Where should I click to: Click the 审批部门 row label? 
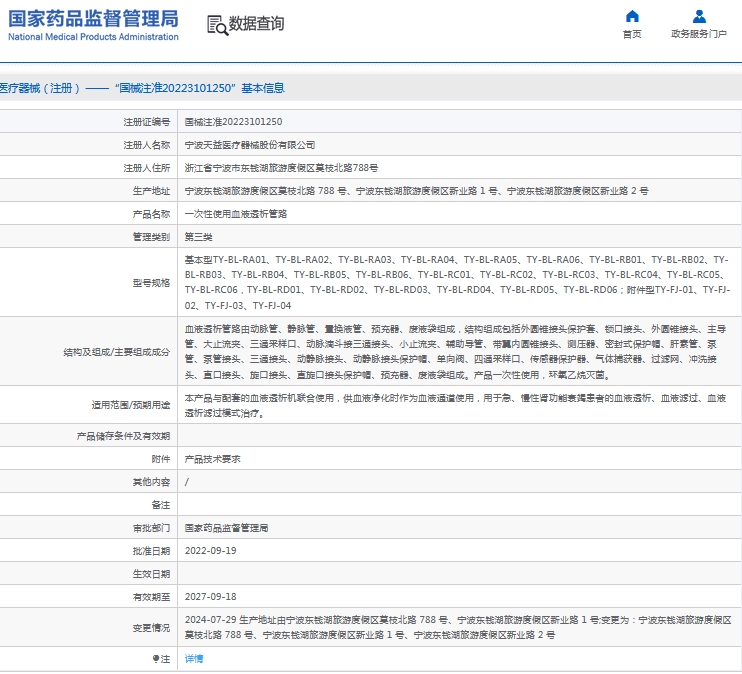coord(151,528)
